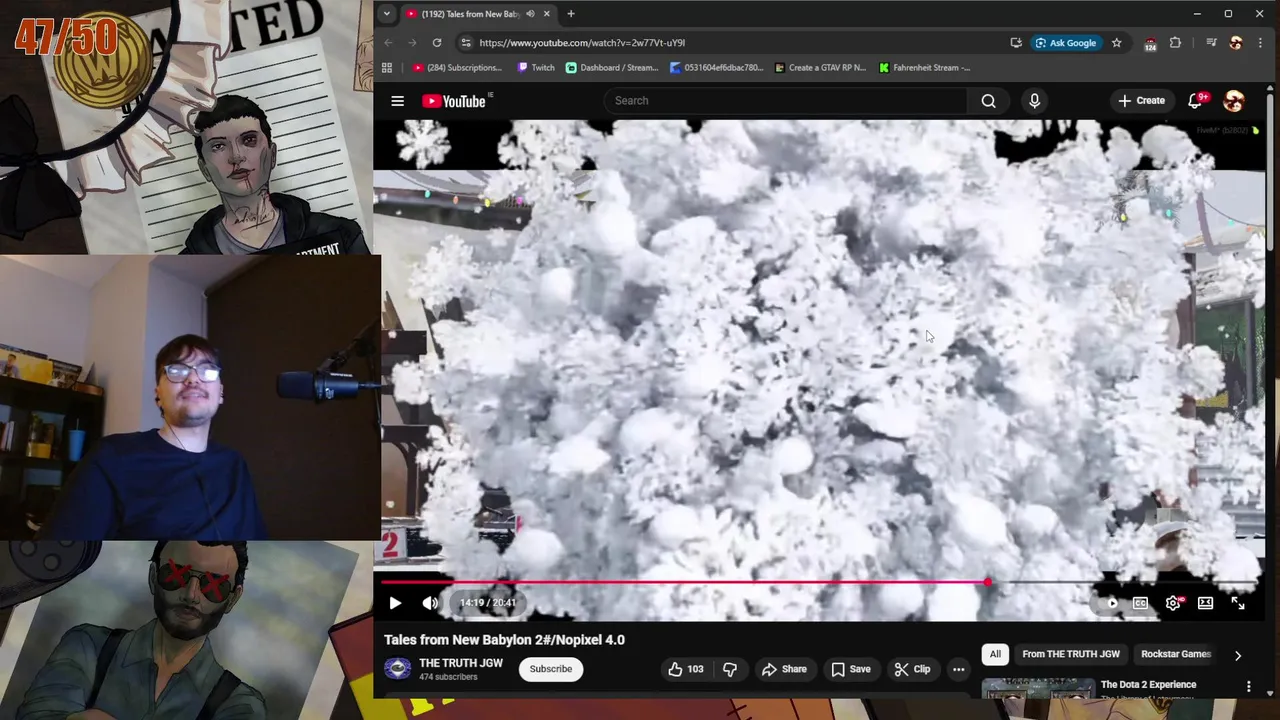
Task: Subscribe to THE TRUTH JGW
Action: 551,669
